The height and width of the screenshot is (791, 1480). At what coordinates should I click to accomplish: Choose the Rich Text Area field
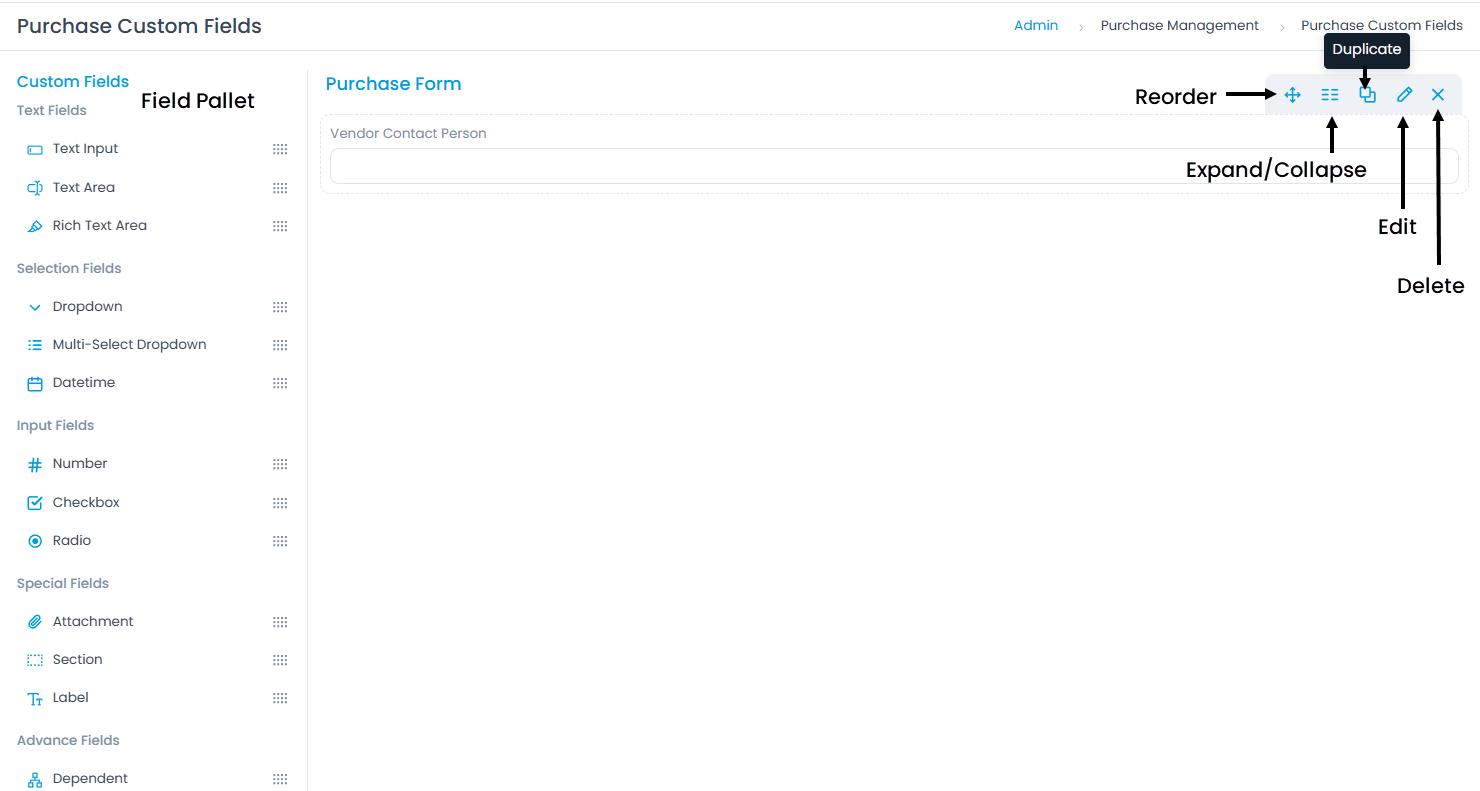[99, 226]
